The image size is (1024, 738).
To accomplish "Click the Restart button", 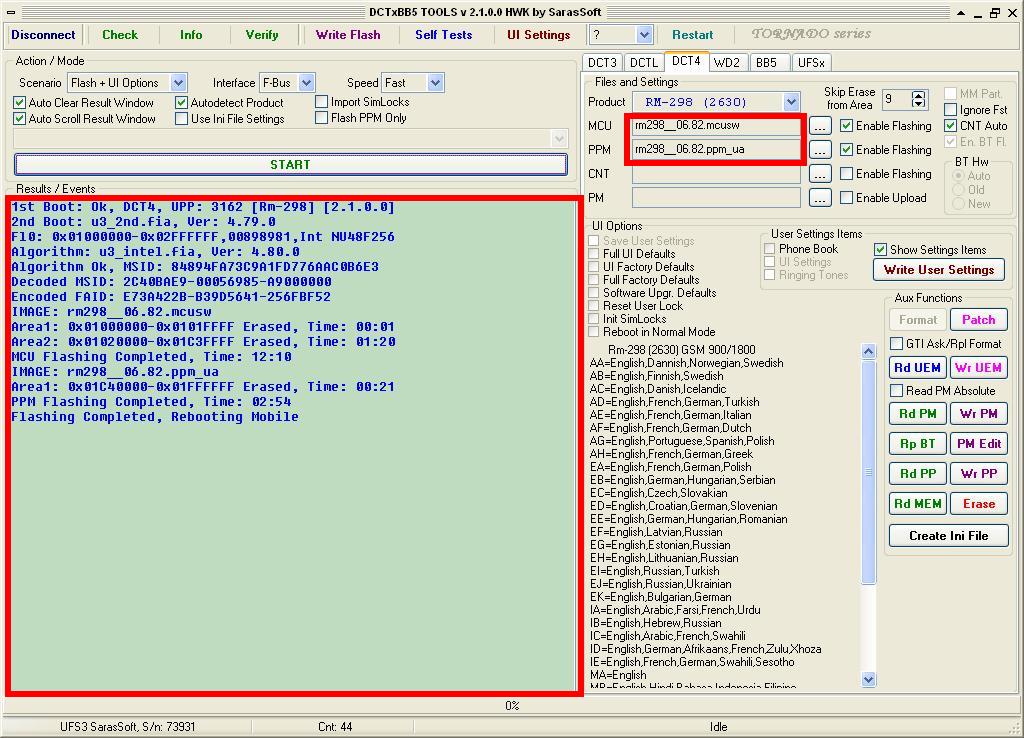I will [692, 35].
